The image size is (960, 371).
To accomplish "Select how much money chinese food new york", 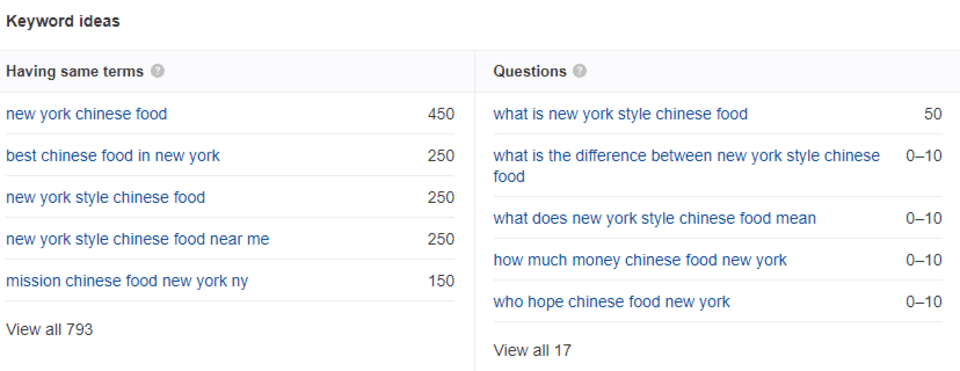I will 640,260.
